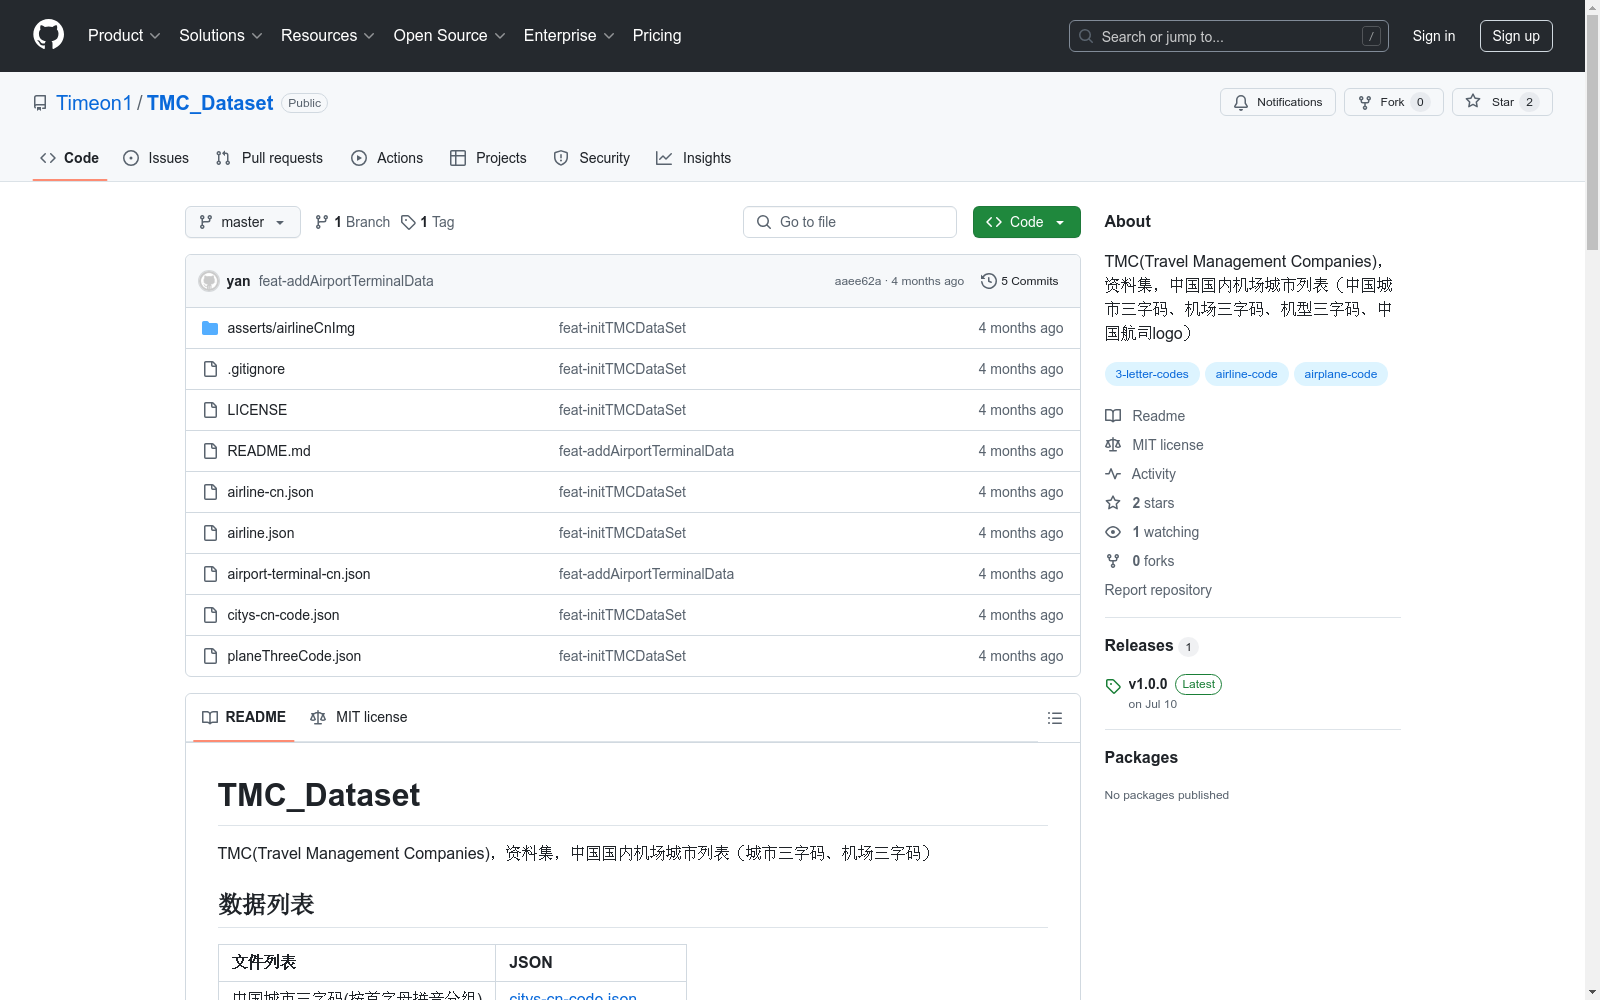Open the 1 Branch link

pos(352,222)
